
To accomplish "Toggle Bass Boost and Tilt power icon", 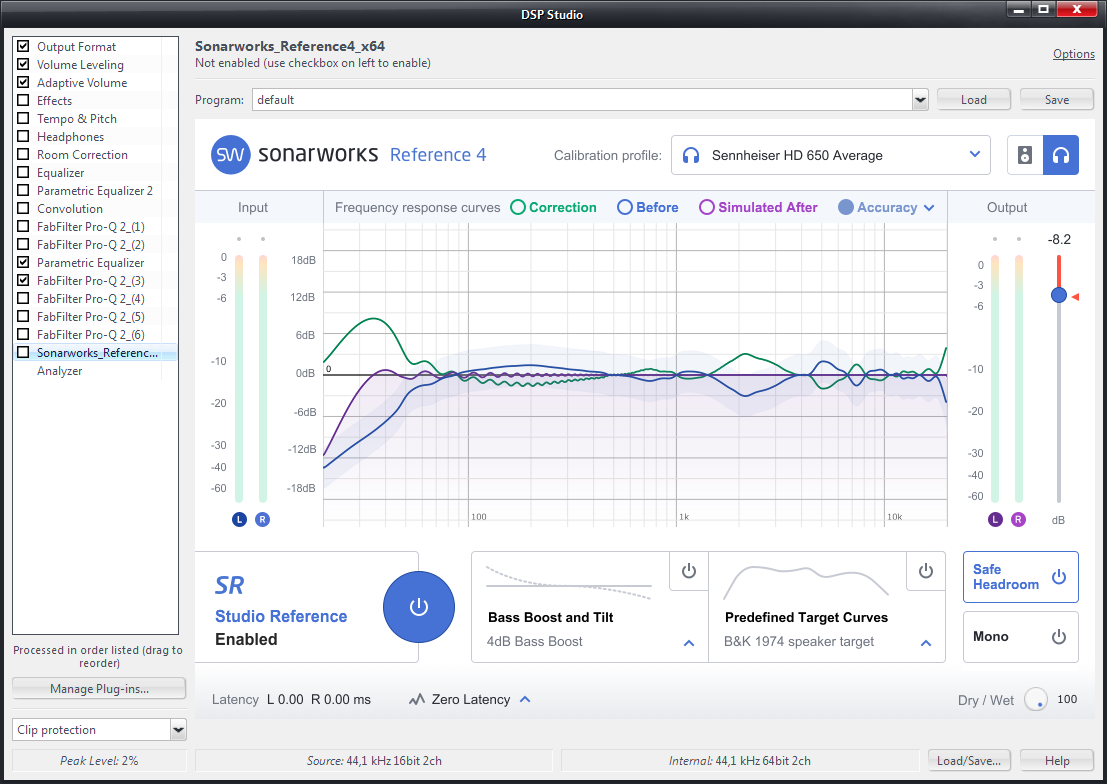I will (688, 571).
